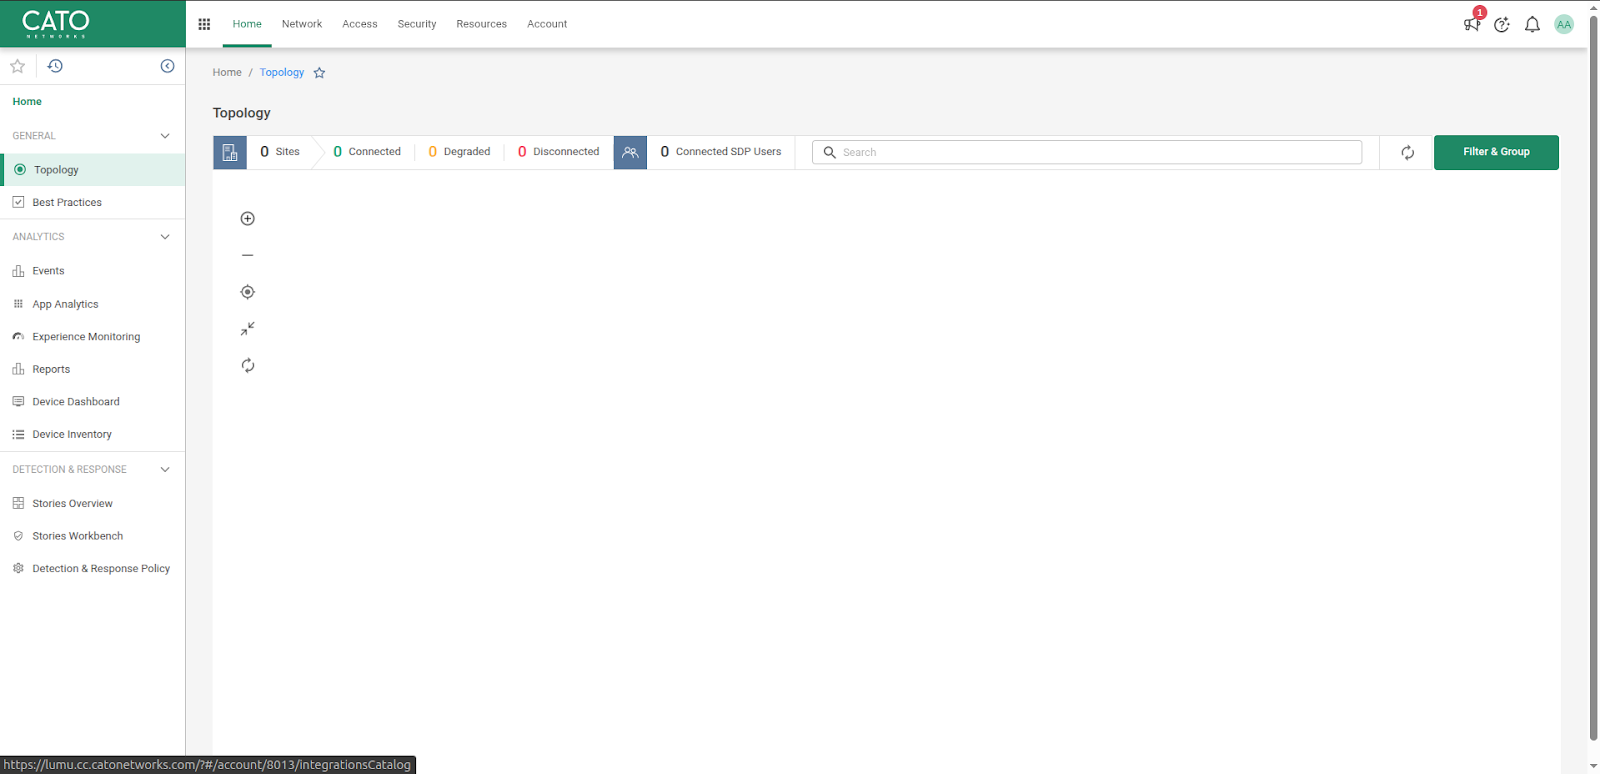Open the history clock icon in sidebar
This screenshot has height=774, width=1600.
coord(55,66)
